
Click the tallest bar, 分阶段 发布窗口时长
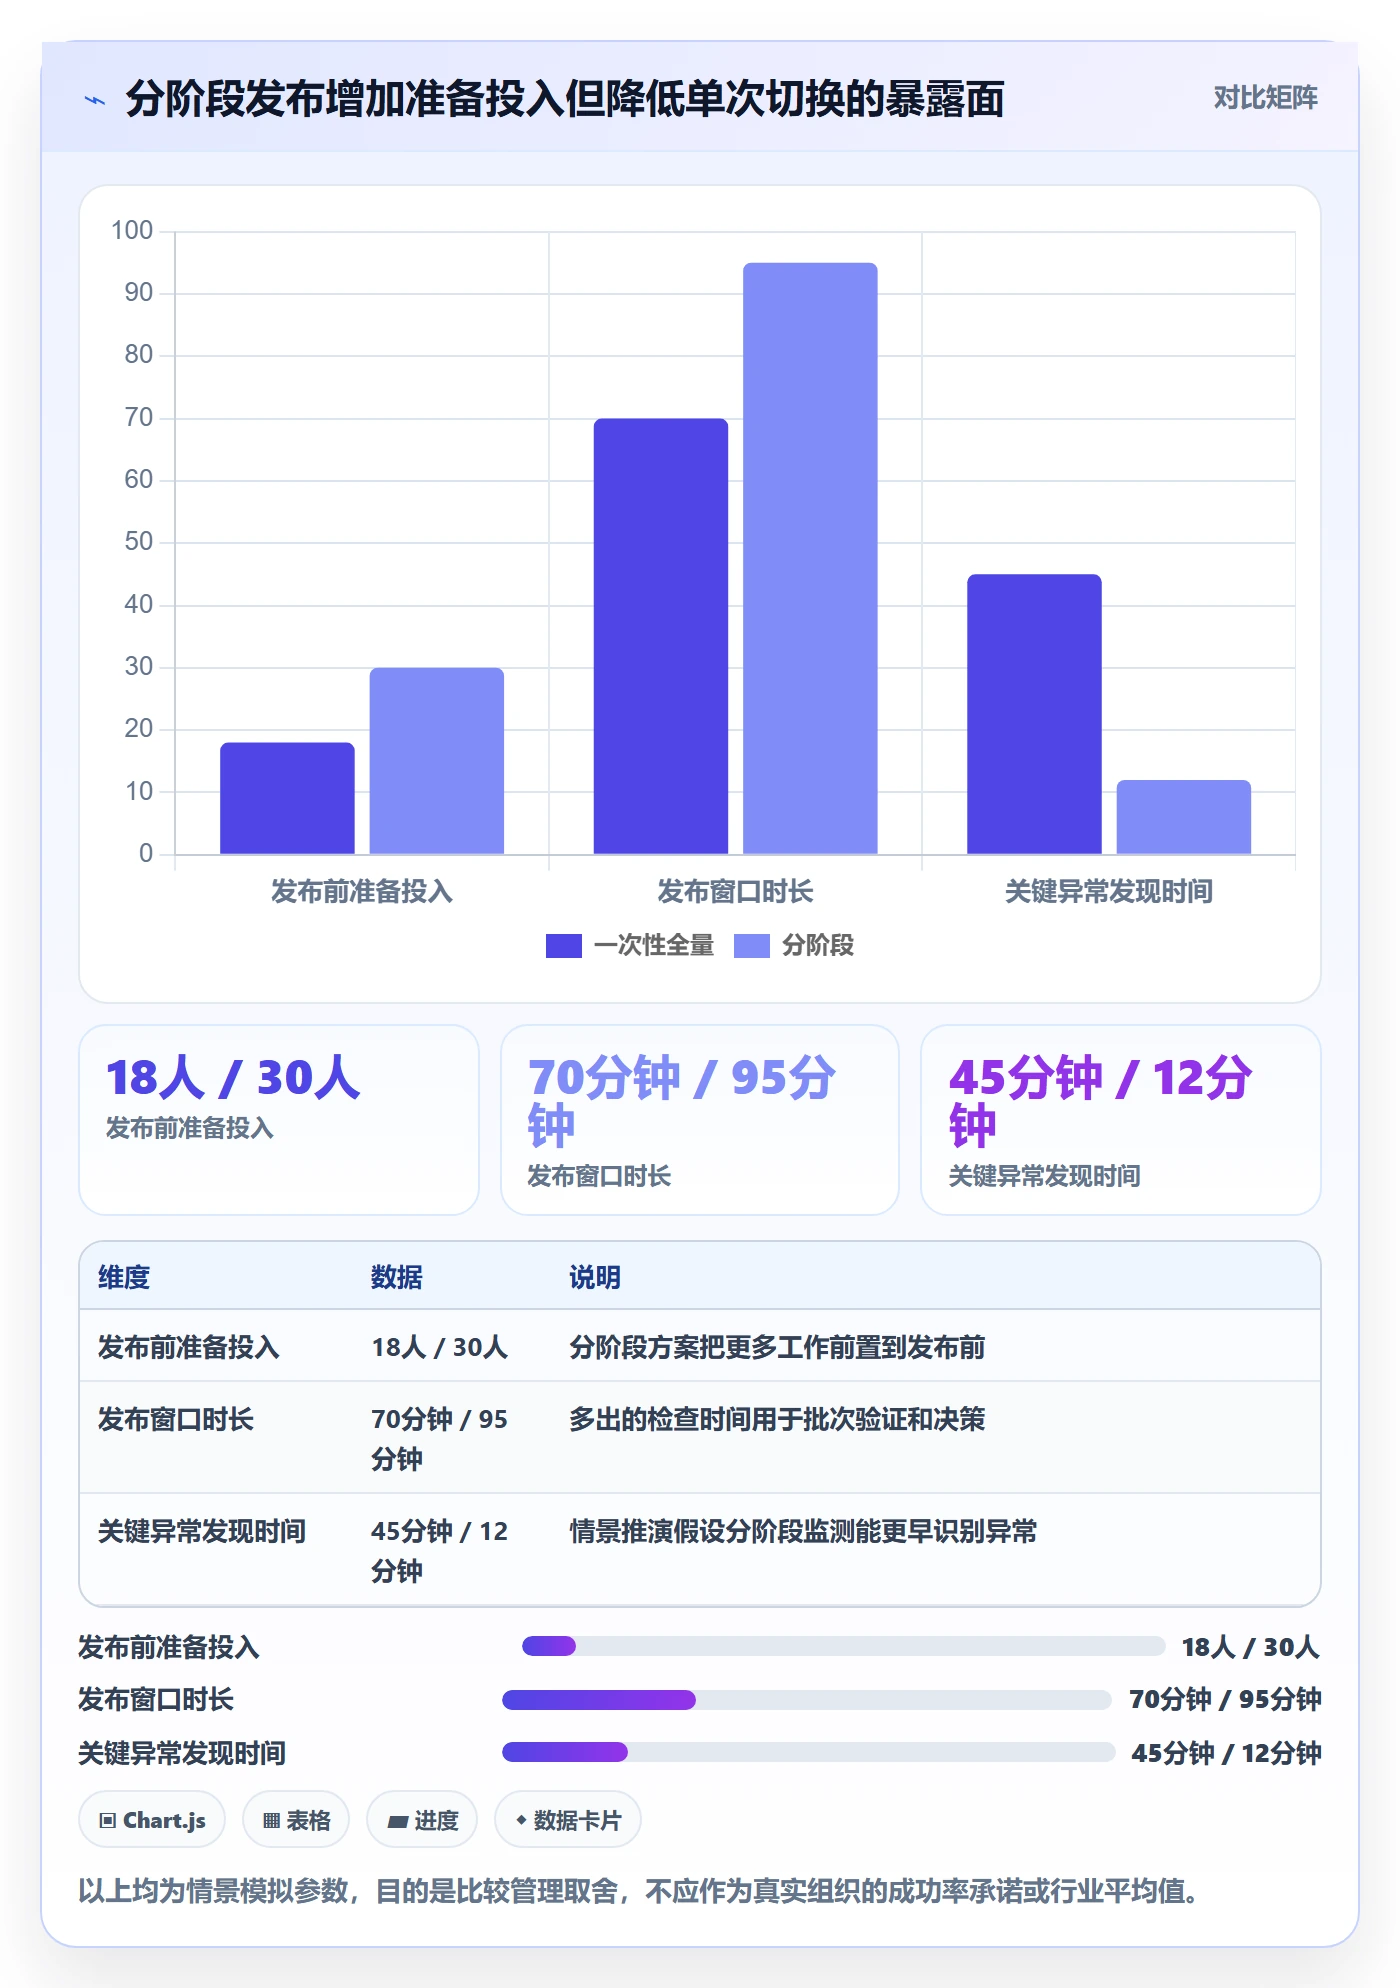coord(810,558)
